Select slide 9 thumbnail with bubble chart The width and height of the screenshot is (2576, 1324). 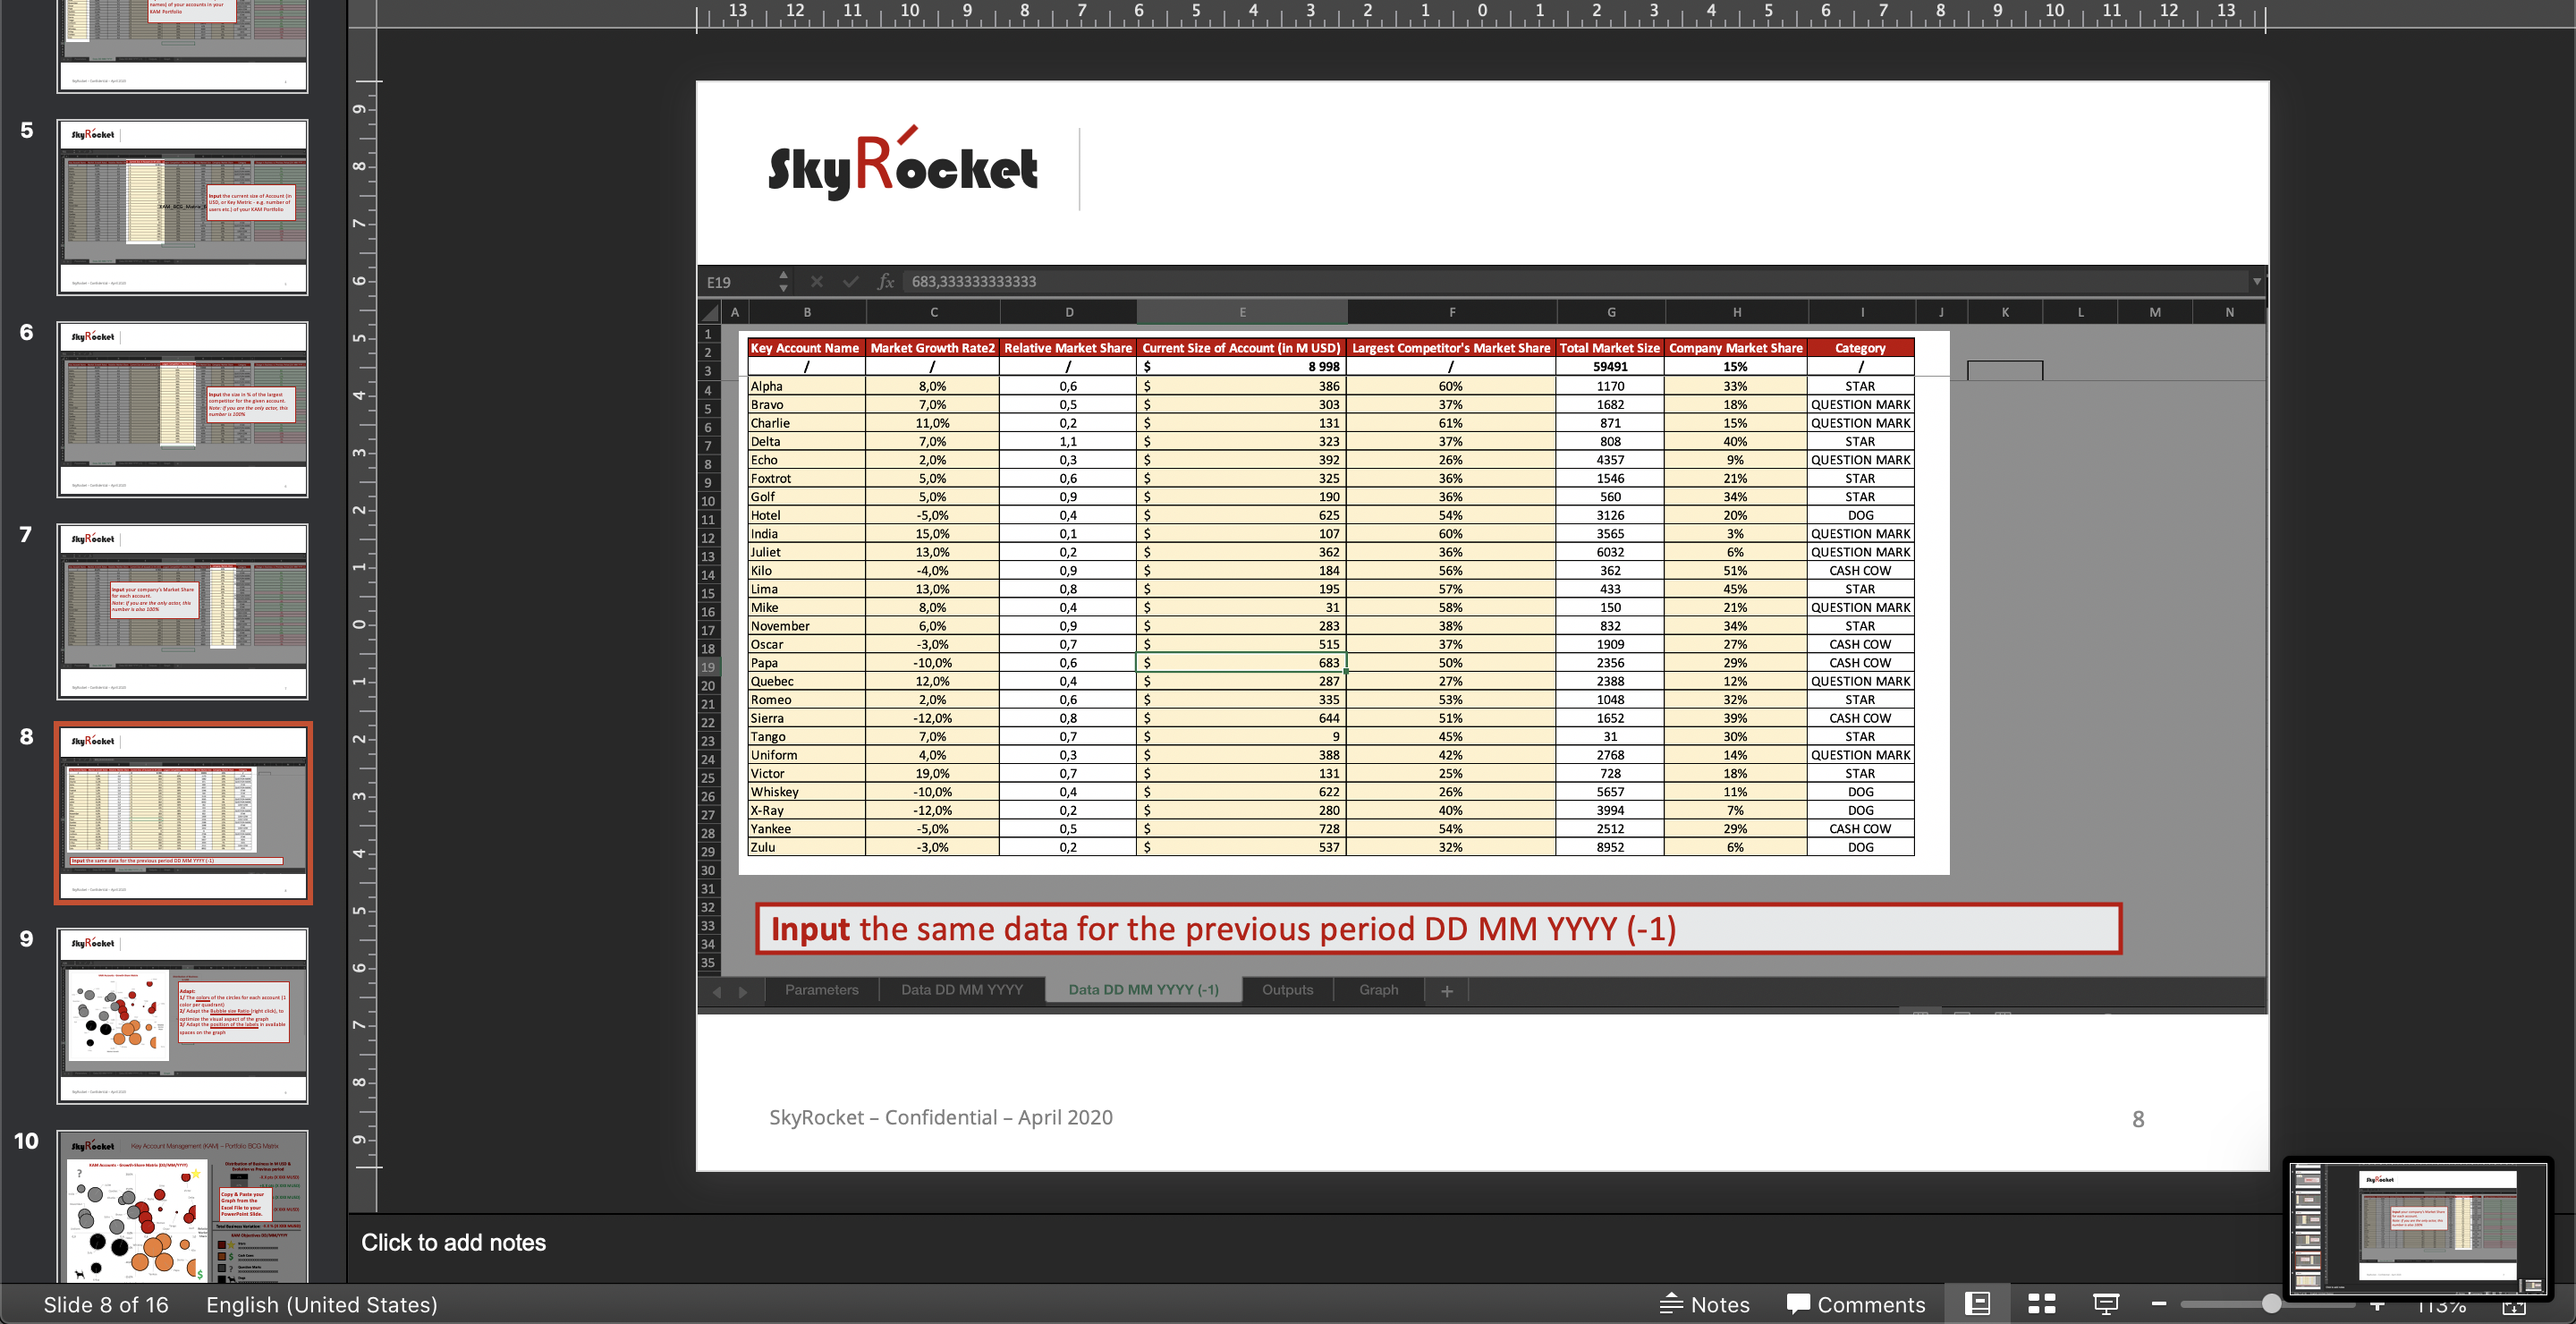click(182, 1015)
